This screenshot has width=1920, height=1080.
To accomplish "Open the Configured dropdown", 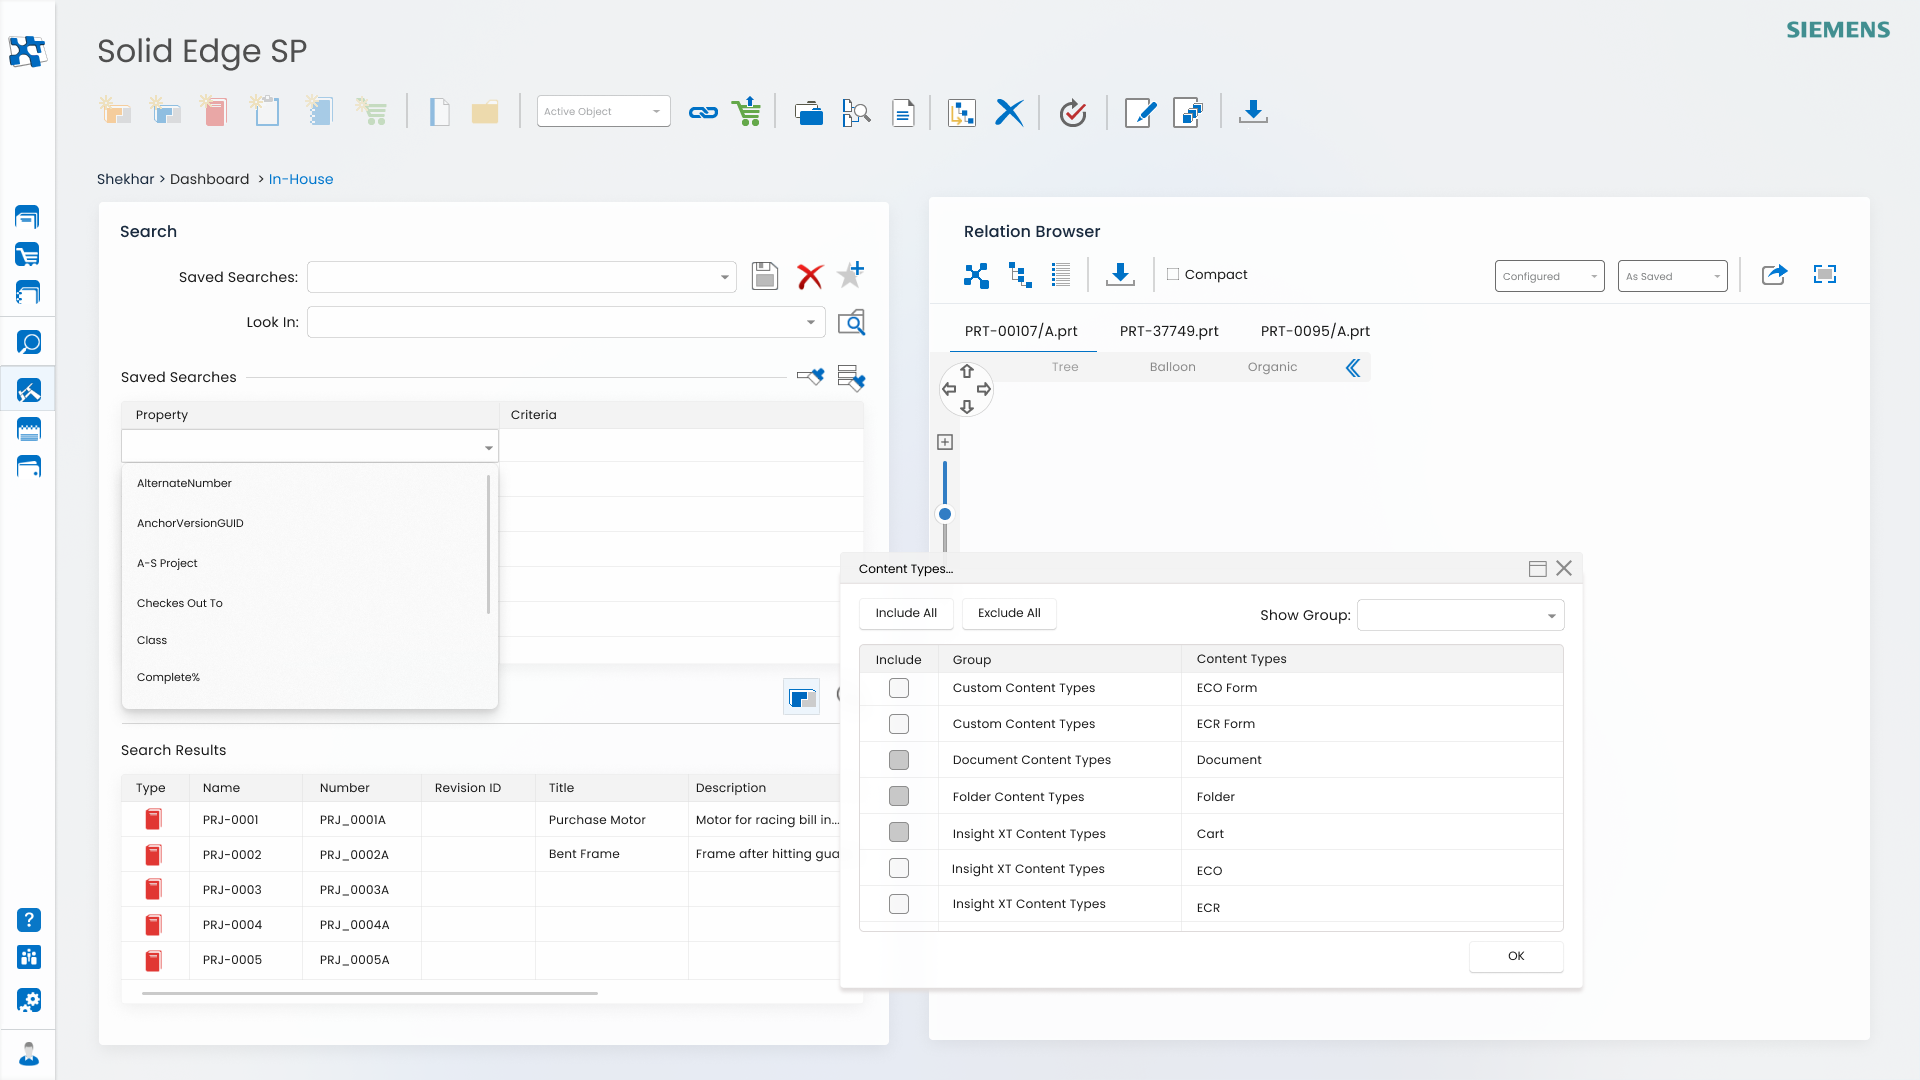I will 1549,276.
